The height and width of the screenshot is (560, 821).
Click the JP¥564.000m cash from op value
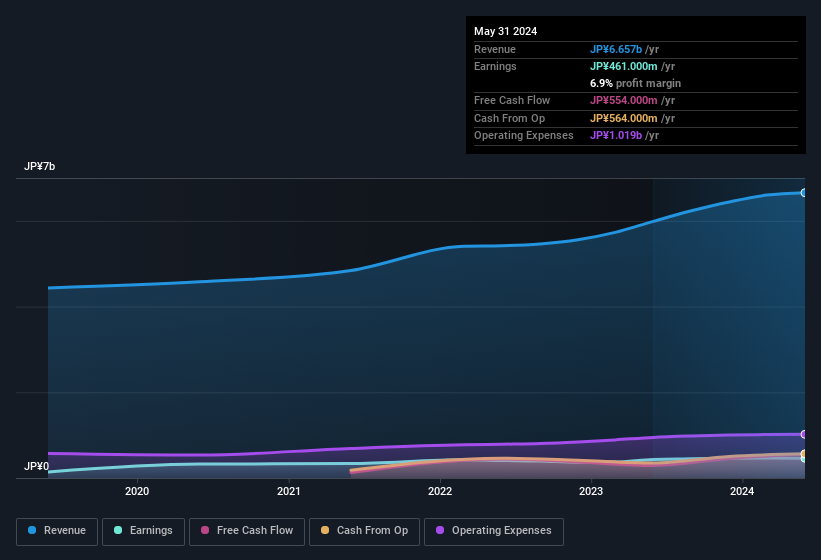624,118
